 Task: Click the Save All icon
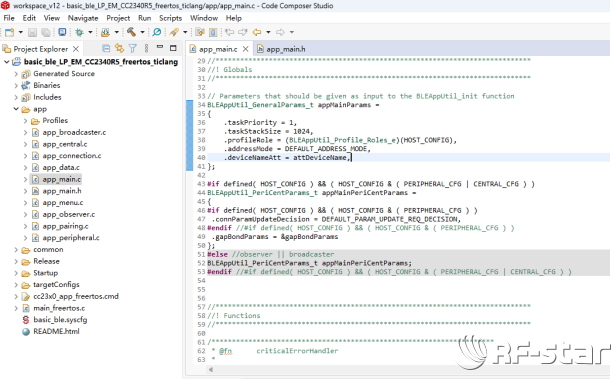[x=46, y=32]
